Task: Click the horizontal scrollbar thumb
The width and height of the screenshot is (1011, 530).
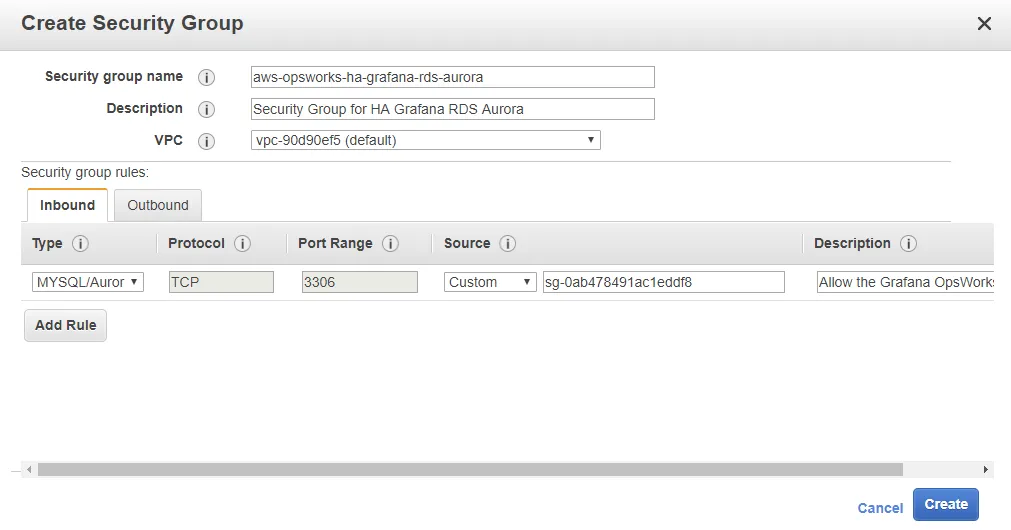Action: pyautogui.click(x=470, y=469)
